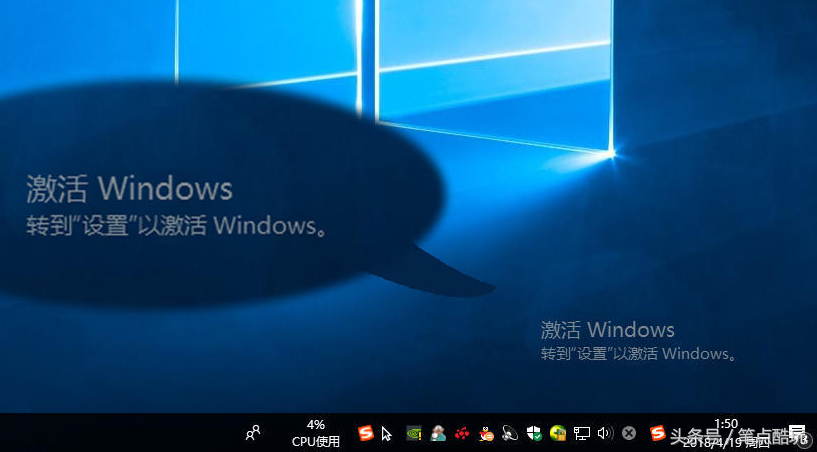Open the People icon on the taskbar
Screen dimensions: 817x452
pos(253,433)
